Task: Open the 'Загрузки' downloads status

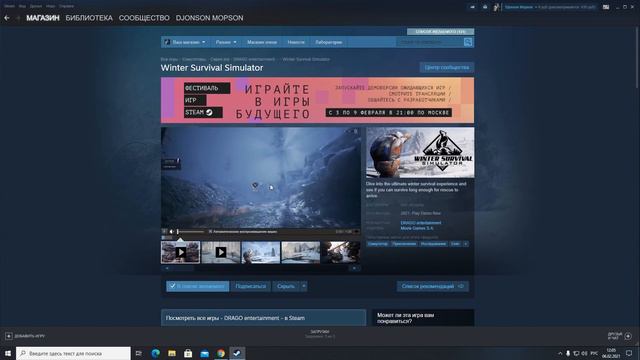Action: pyautogui.click(x=320, y=334)
